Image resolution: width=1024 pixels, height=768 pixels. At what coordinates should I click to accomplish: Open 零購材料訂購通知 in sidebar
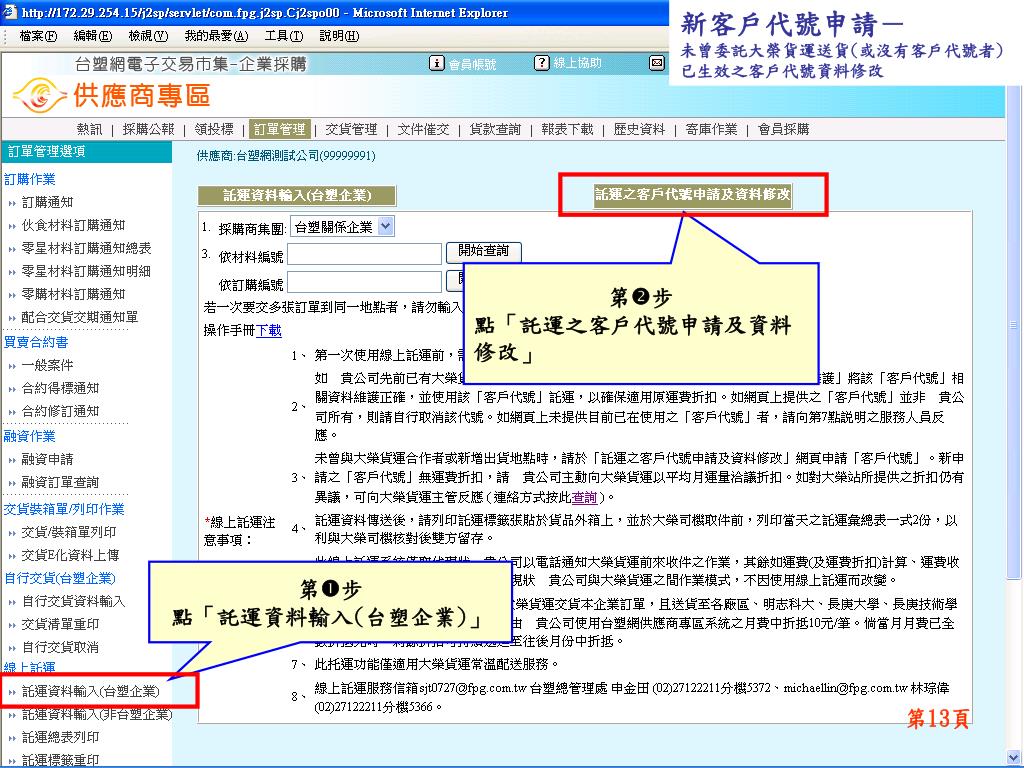pyautogui.click(x=73, y=295)
